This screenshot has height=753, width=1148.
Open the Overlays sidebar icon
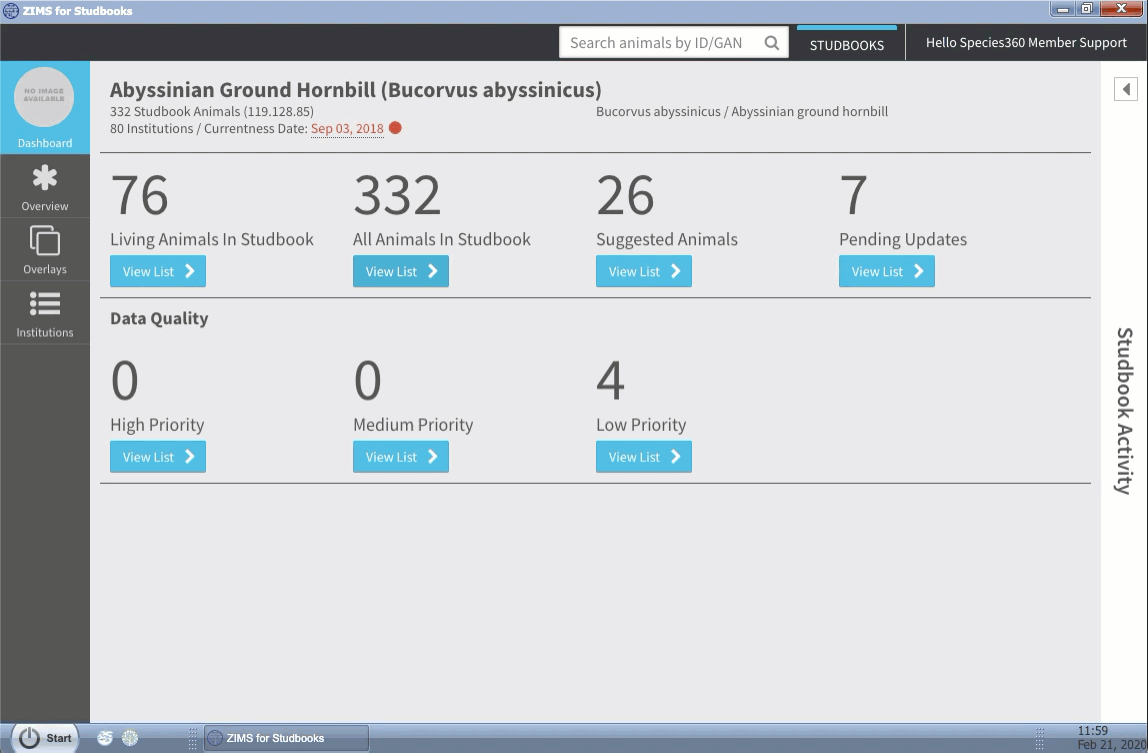(45, 241)
